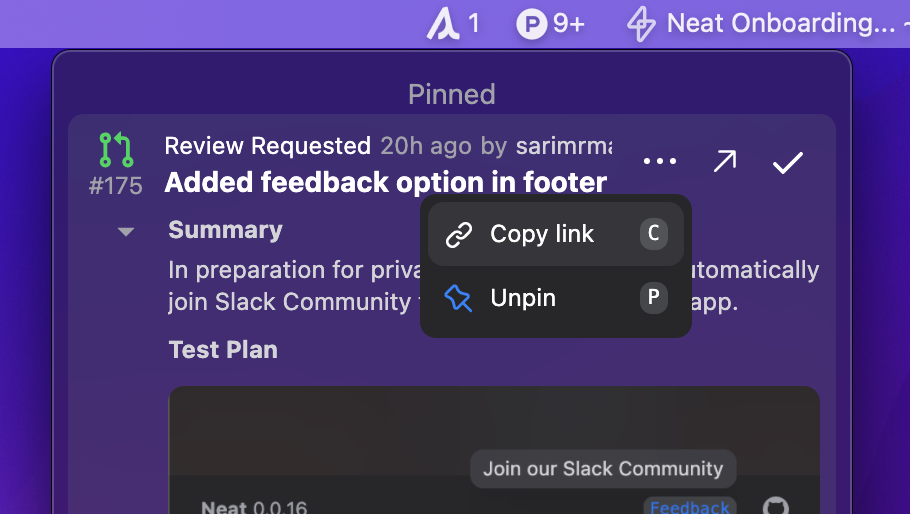
Task: Mark notification done with checkmark icon
Action: click(788, 162)
